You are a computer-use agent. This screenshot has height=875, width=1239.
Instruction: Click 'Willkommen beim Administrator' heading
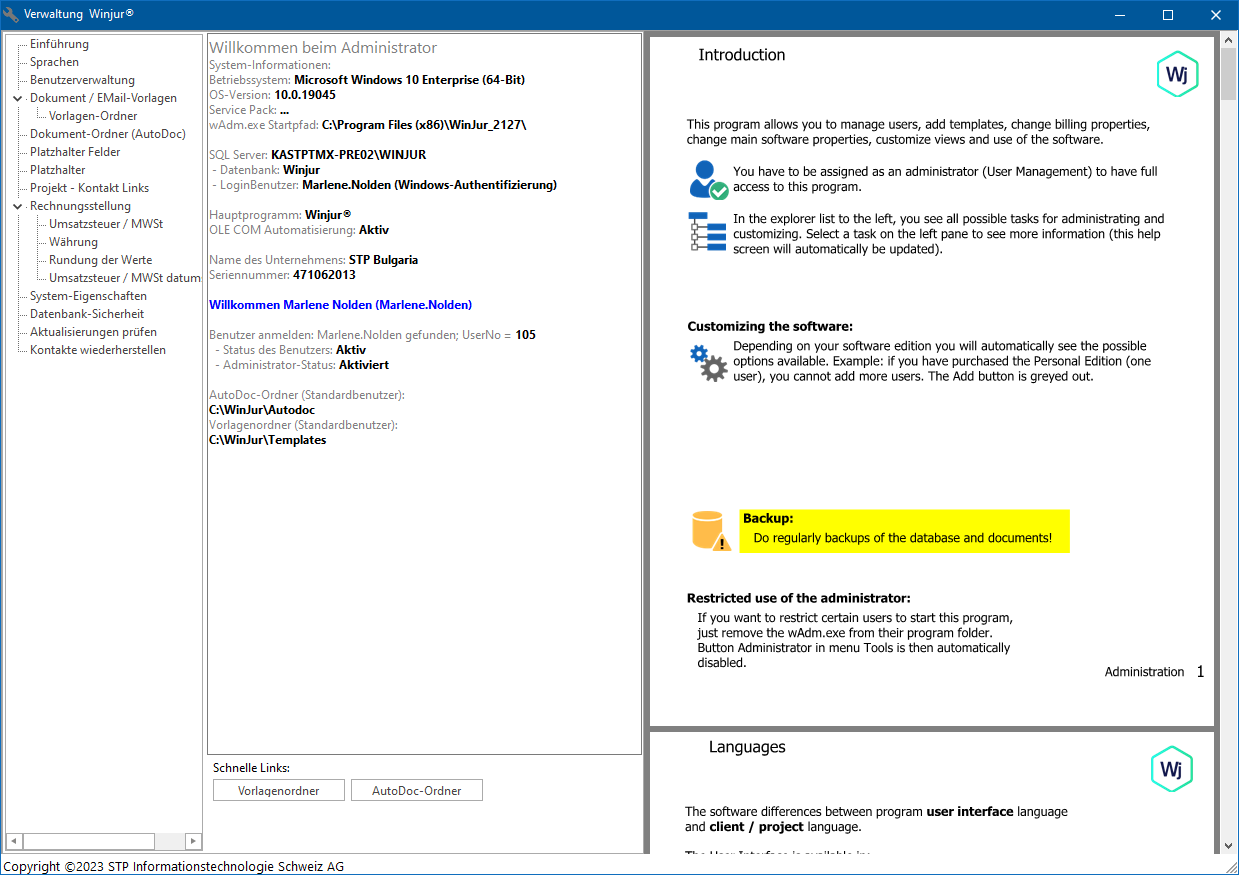323,48
